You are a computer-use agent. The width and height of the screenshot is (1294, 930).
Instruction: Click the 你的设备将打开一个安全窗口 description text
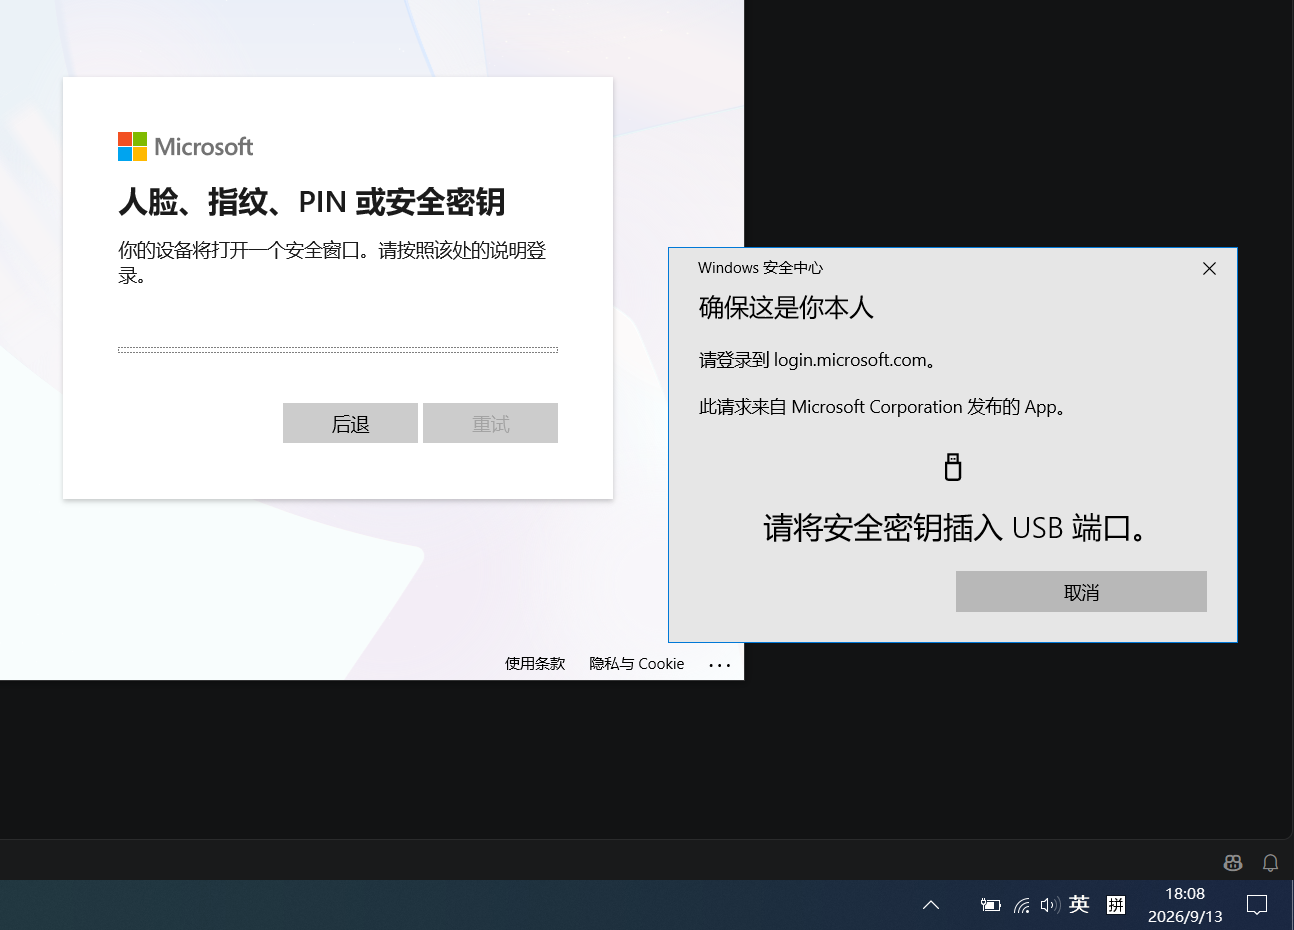(332, 263)
